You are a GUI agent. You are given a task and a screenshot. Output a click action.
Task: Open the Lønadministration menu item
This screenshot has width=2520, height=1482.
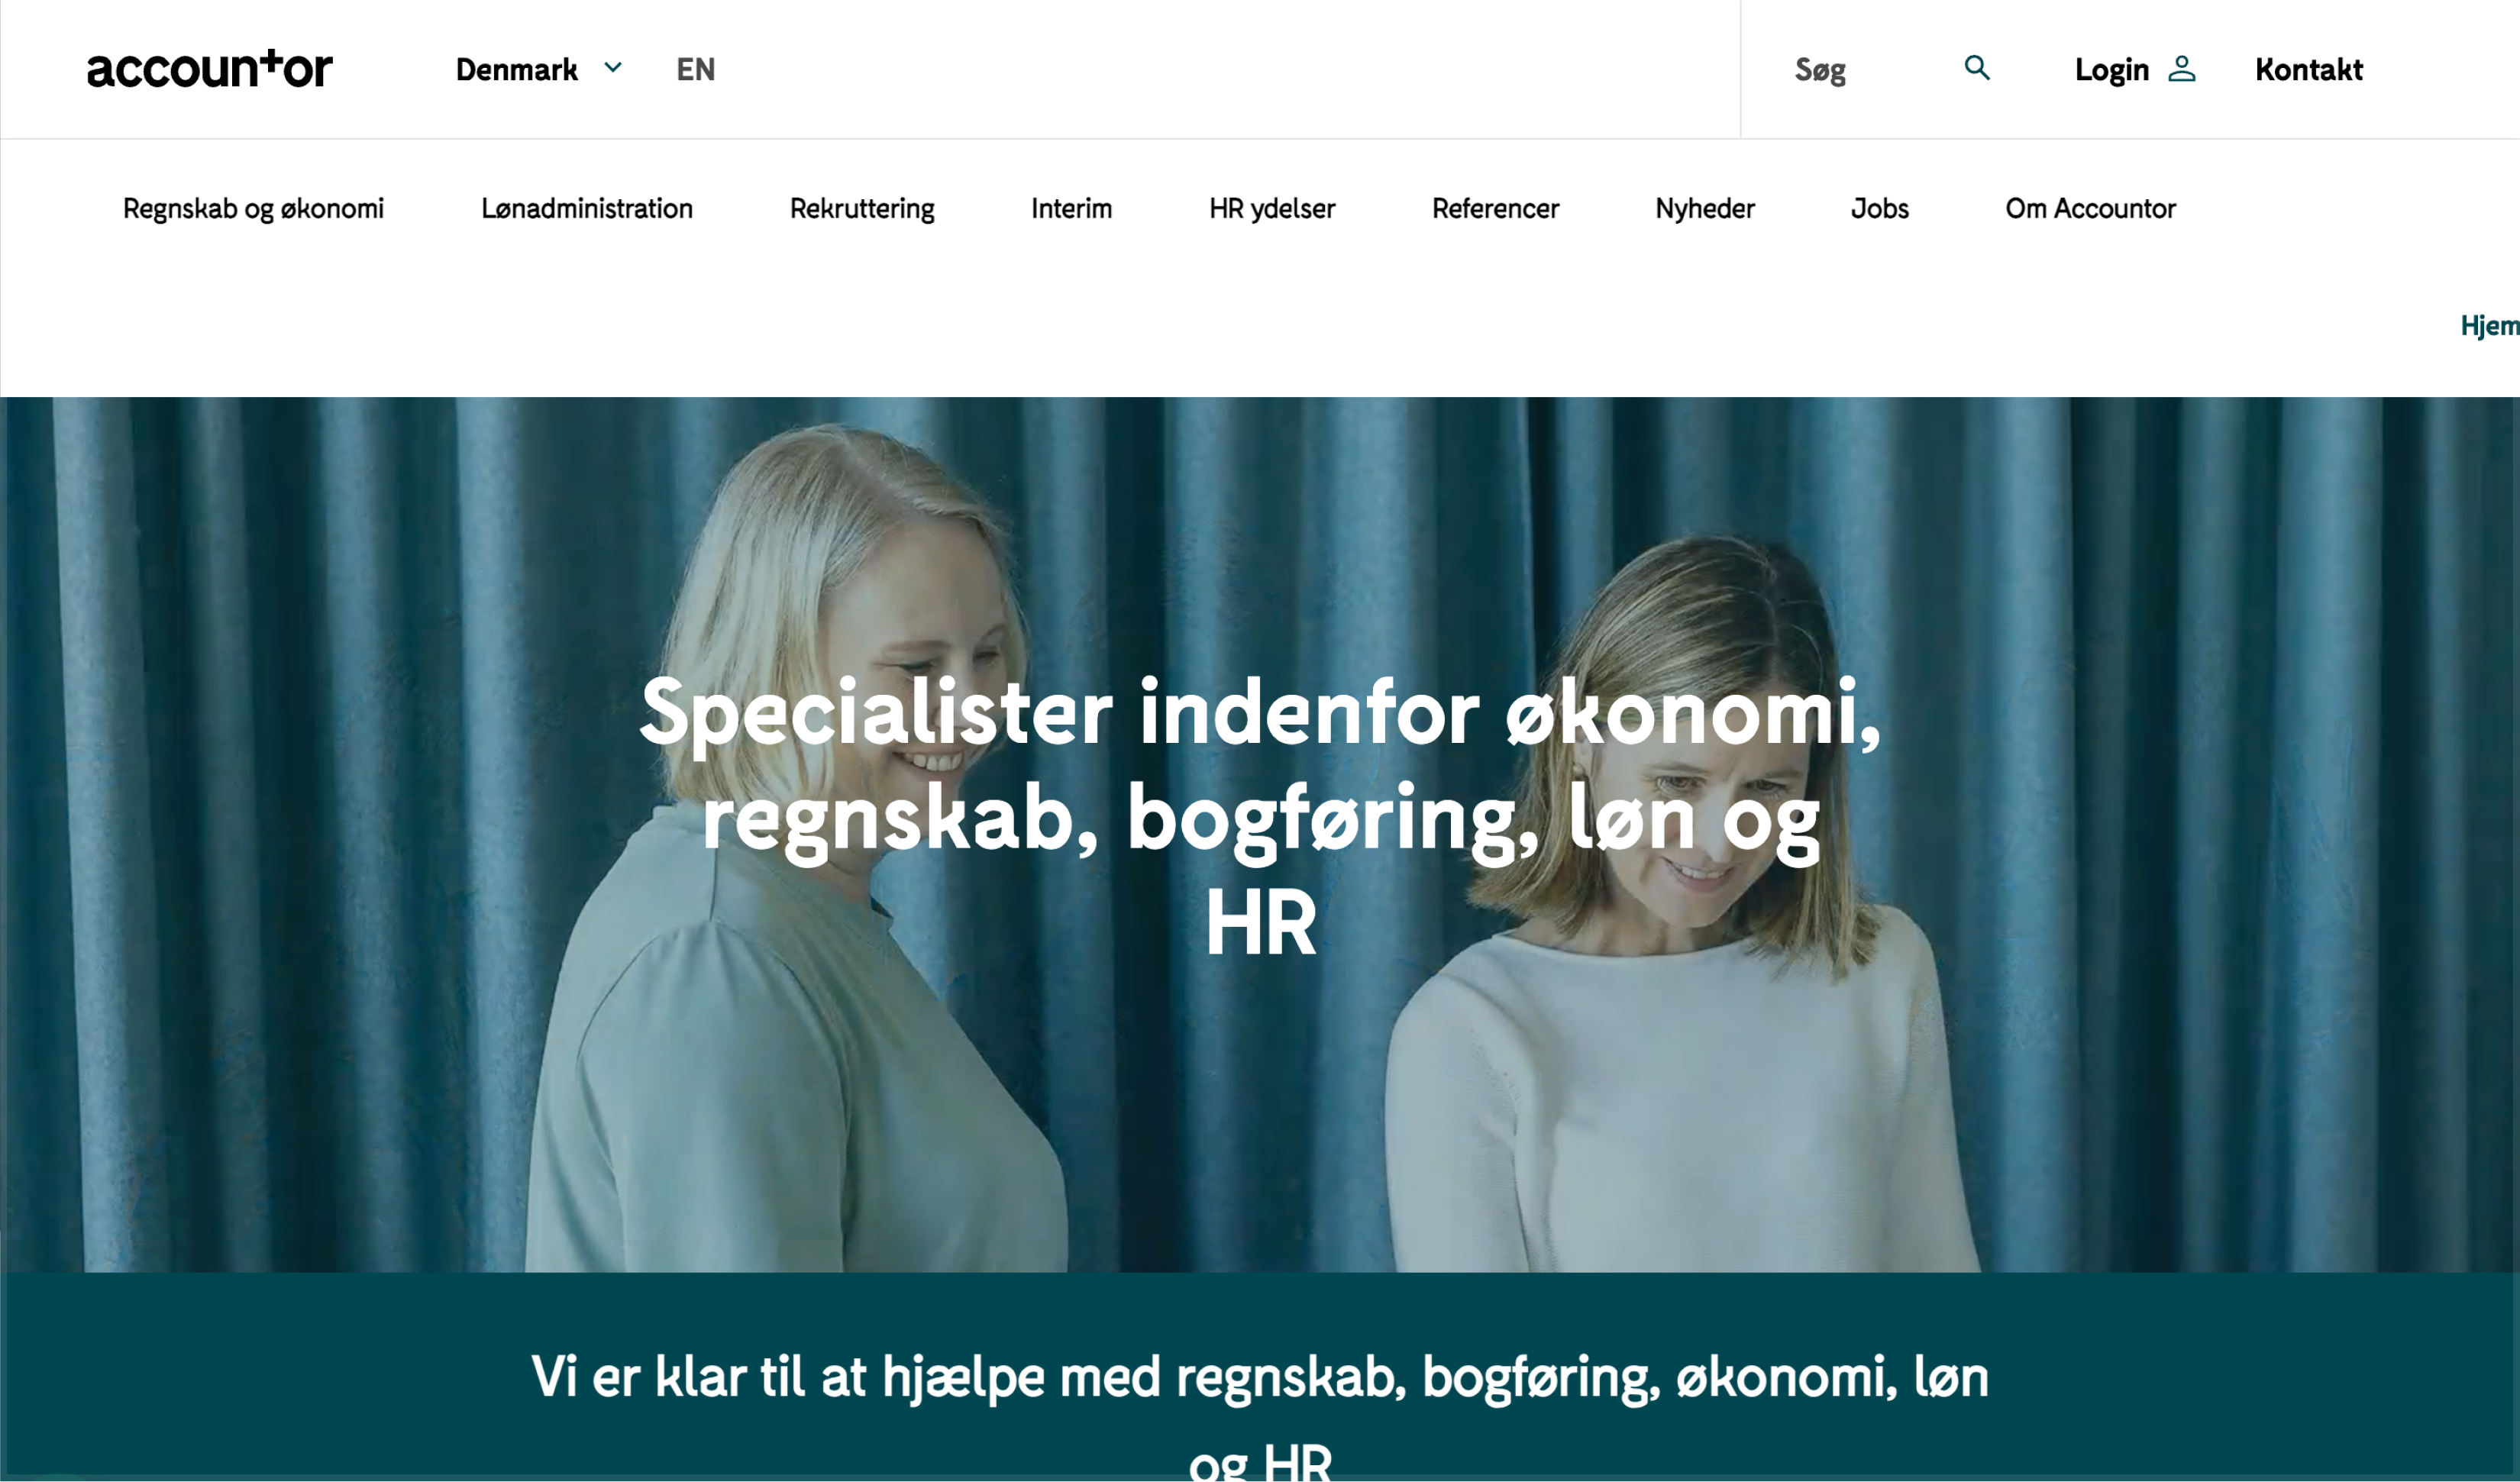(586, 208)
